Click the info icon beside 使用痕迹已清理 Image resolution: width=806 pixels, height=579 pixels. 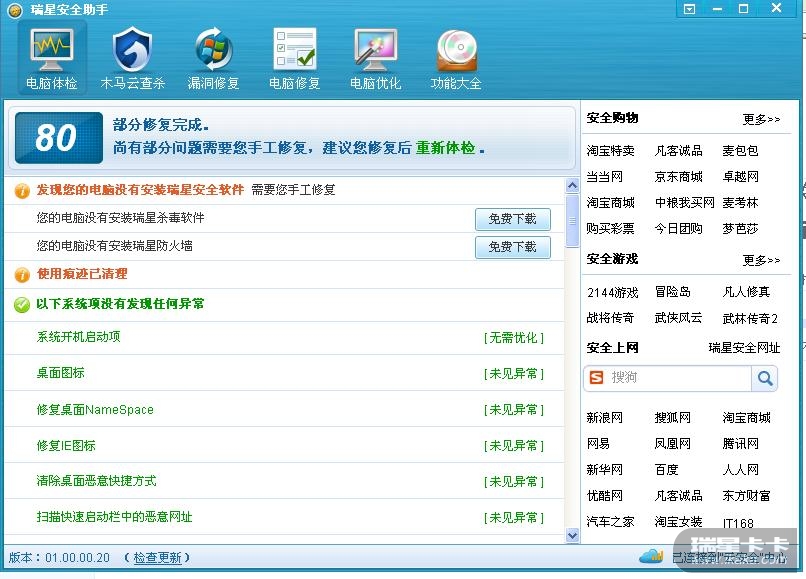[22, 275]
